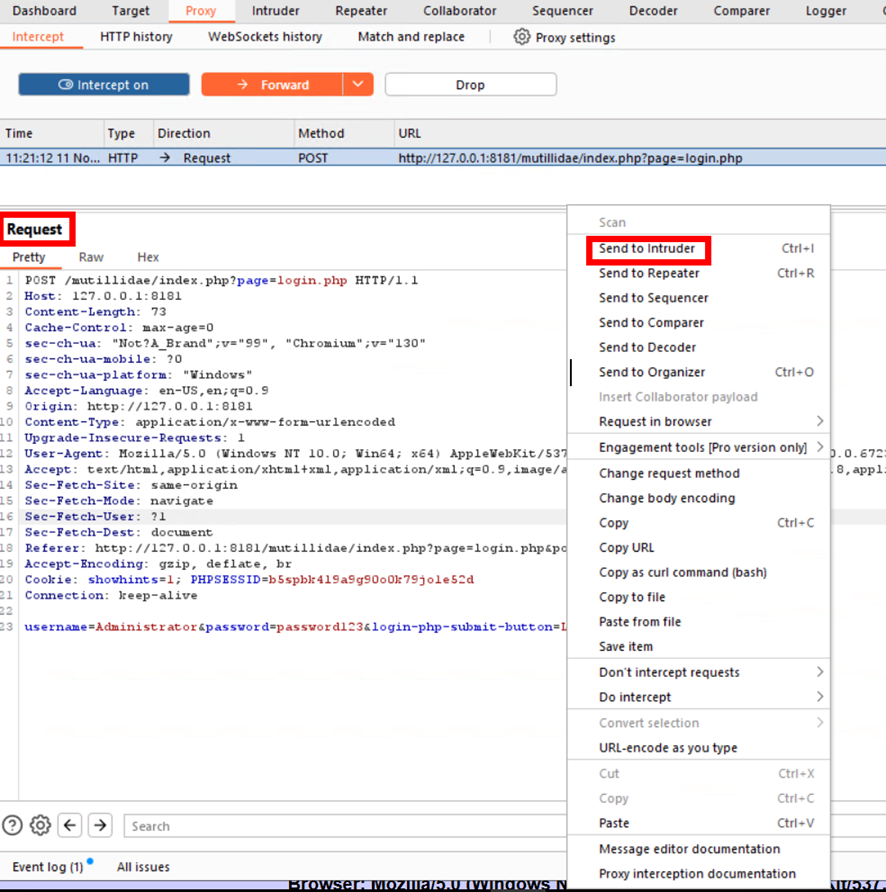
Task: Switch request view to Raw
Action: [x=91, y=257]
